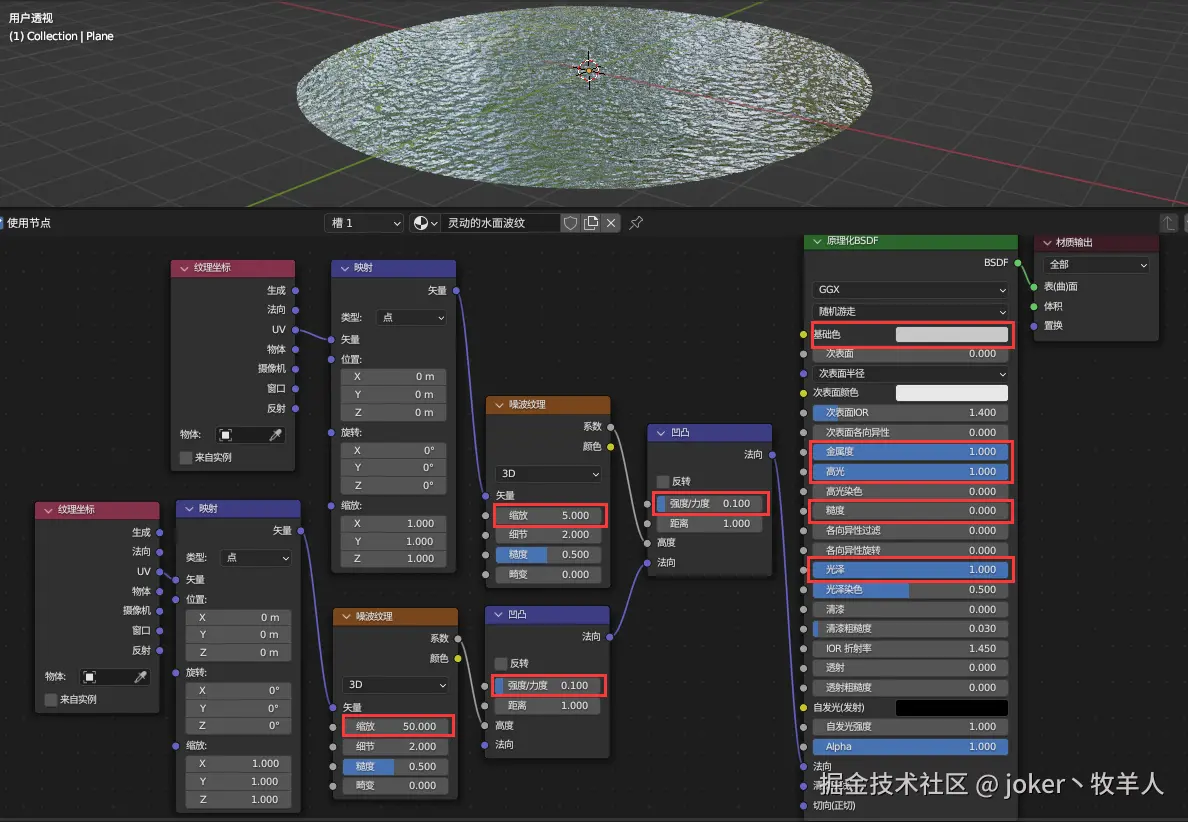
Task: Click the arrow icon at node editor top-right
Action: (x=1168, y=222)
